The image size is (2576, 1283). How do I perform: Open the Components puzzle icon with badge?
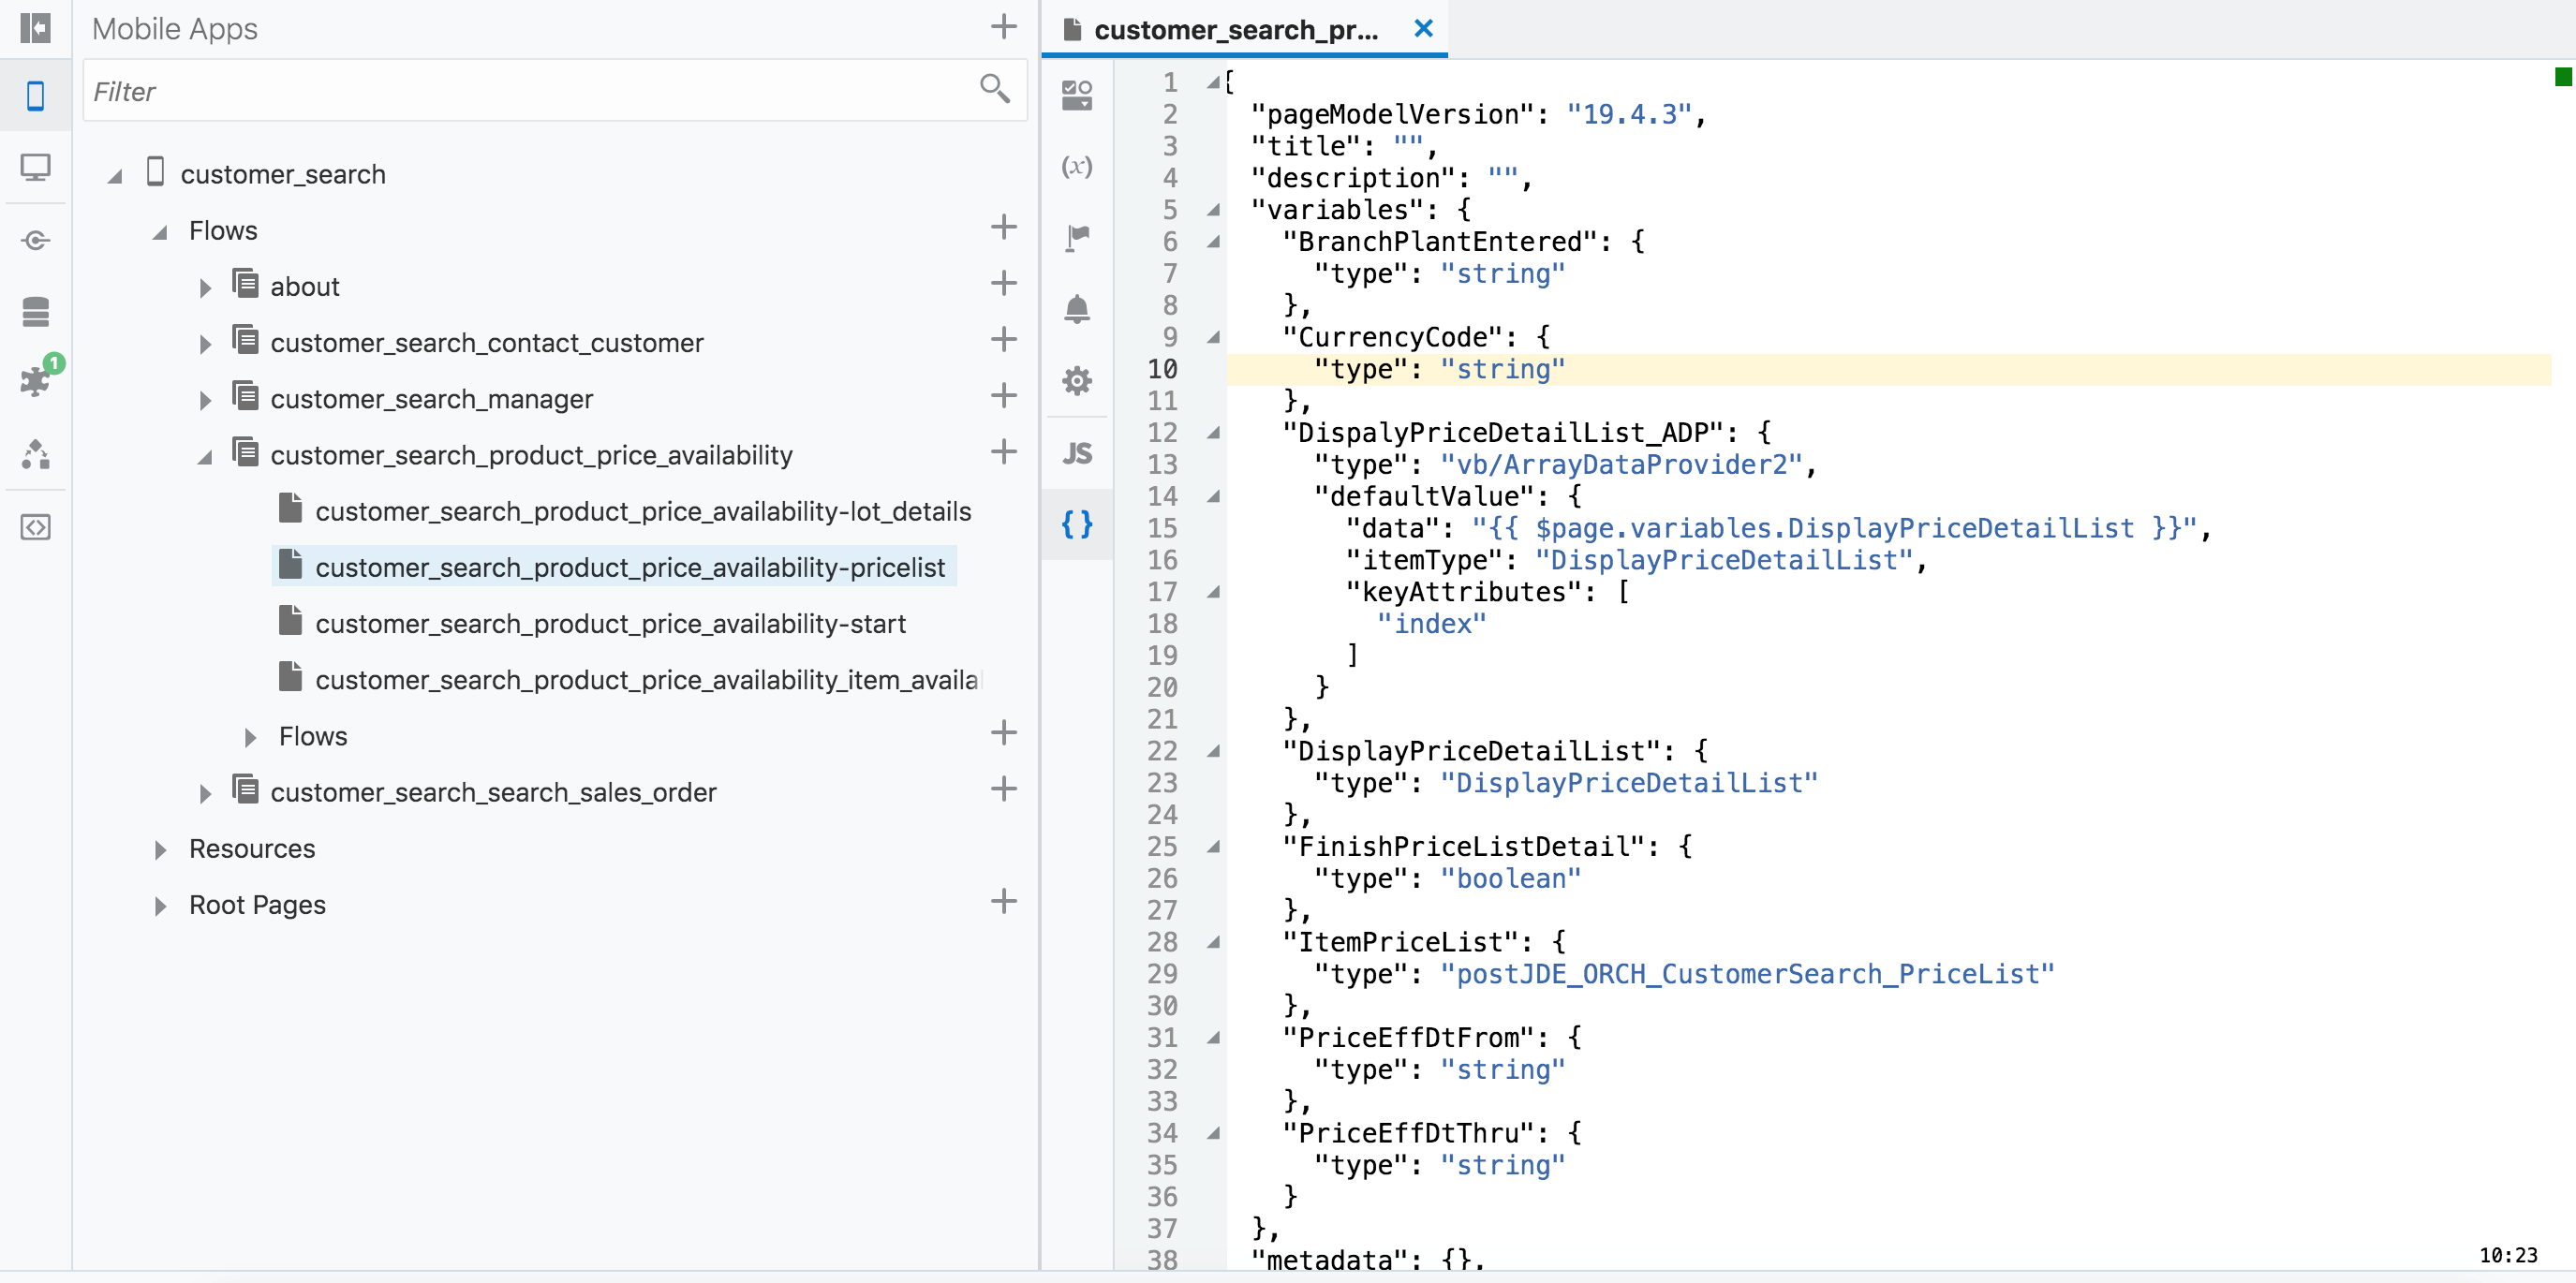[35, 382]
